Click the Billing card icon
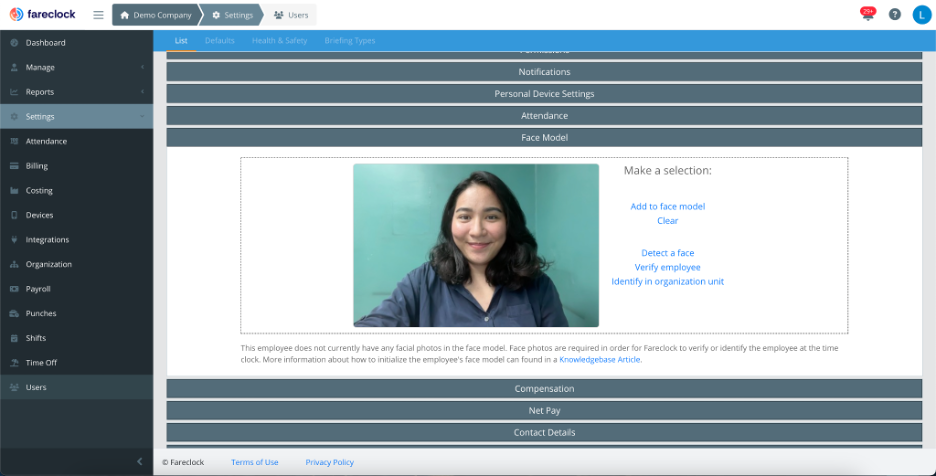This screenshot has height=476, width=936. (x=14, y=166)
